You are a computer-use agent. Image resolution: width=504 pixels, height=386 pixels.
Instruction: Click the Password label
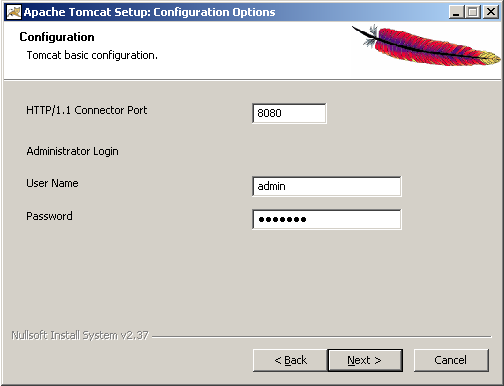(49, 216)
